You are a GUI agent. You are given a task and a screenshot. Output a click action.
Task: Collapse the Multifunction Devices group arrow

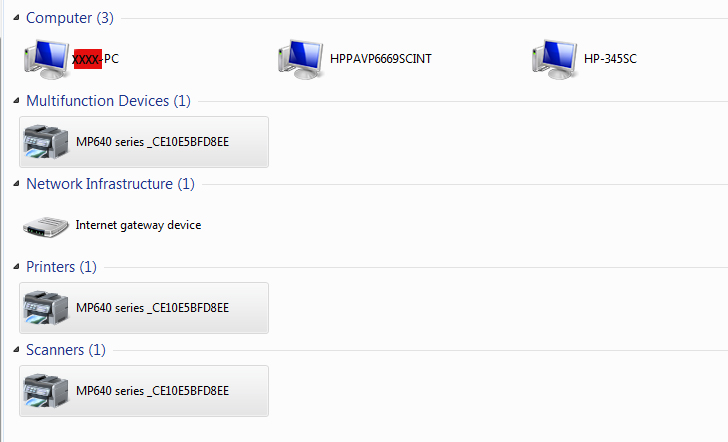[16, 101]
